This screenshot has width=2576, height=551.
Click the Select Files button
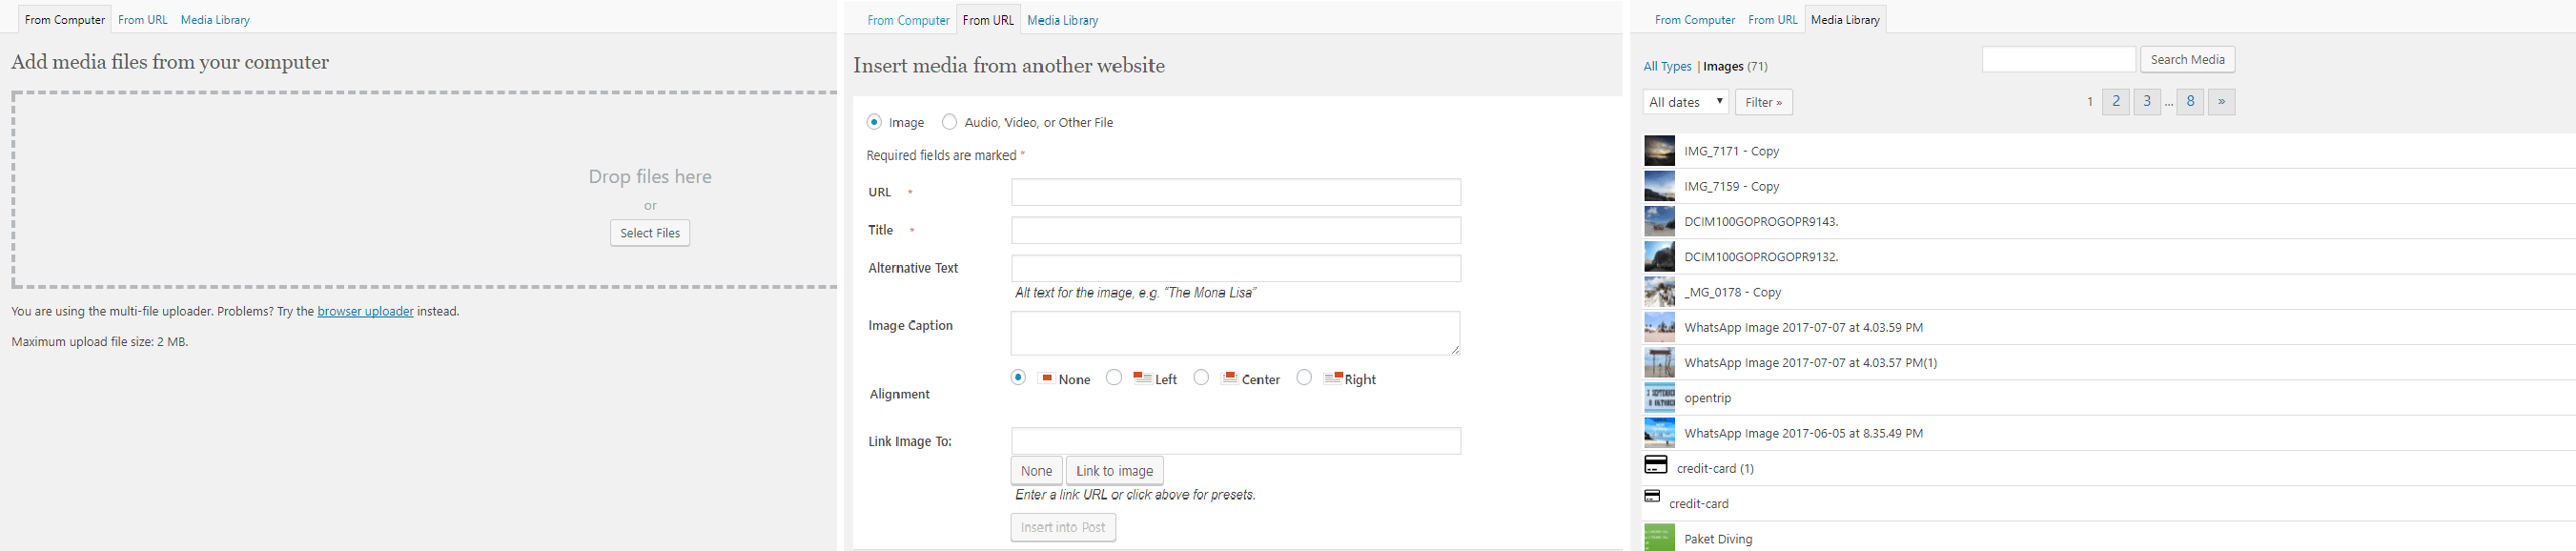(x=650, y=233)
